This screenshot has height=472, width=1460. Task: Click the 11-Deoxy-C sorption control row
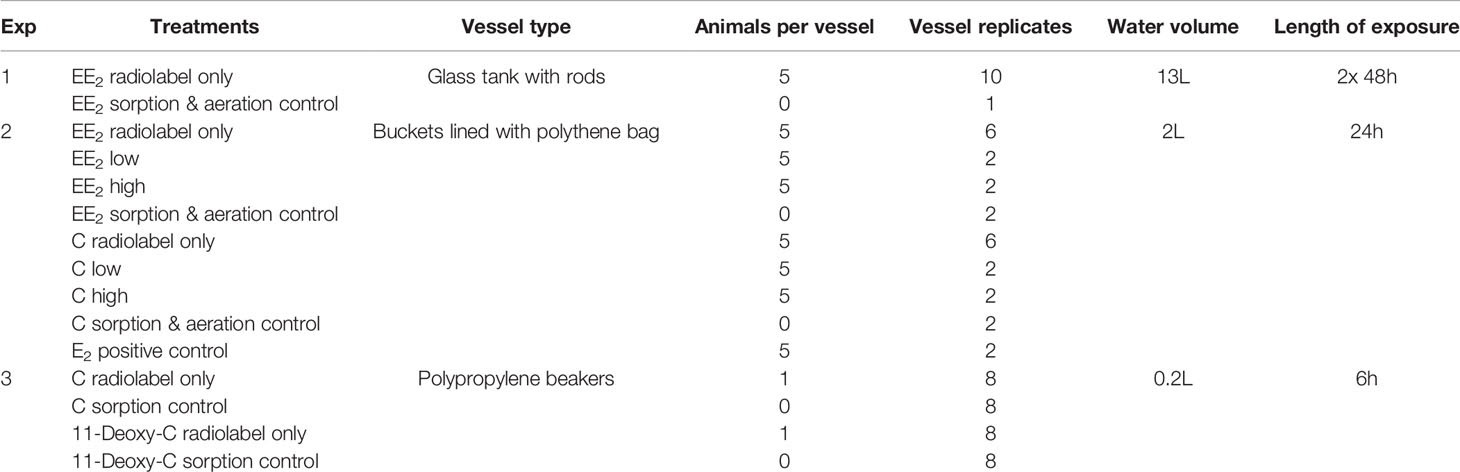point(730,461)
